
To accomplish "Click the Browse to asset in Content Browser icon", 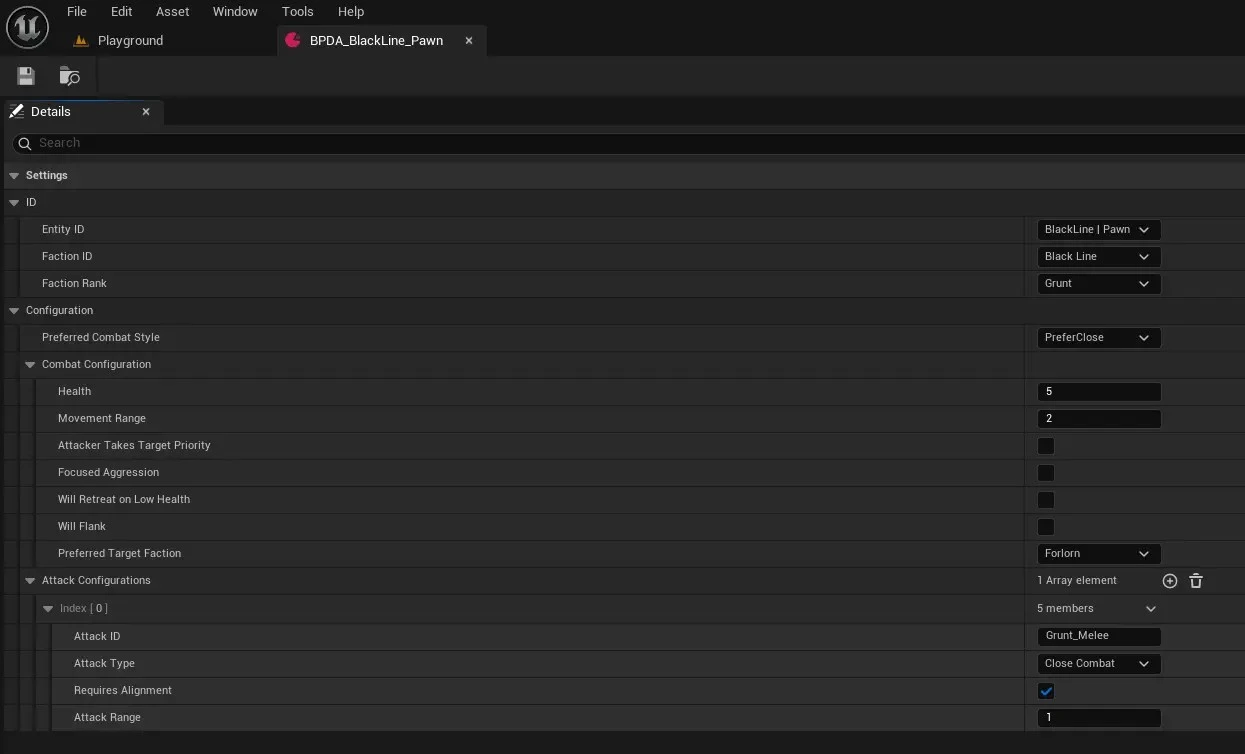I will coord(69,76).
